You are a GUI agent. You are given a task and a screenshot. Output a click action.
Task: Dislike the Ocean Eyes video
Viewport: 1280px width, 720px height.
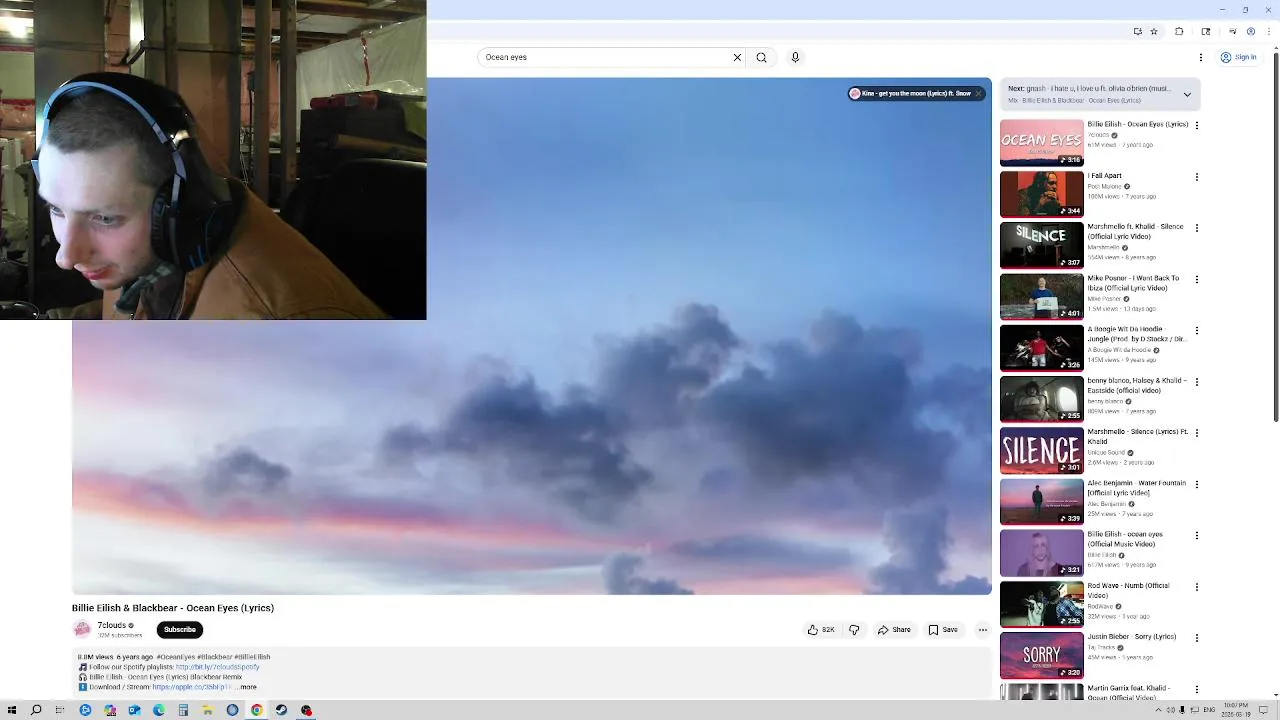(x=854, y=630)
